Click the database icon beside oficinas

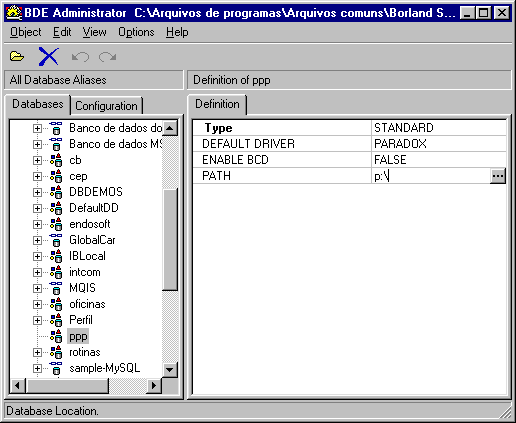(x=56, y=304)
